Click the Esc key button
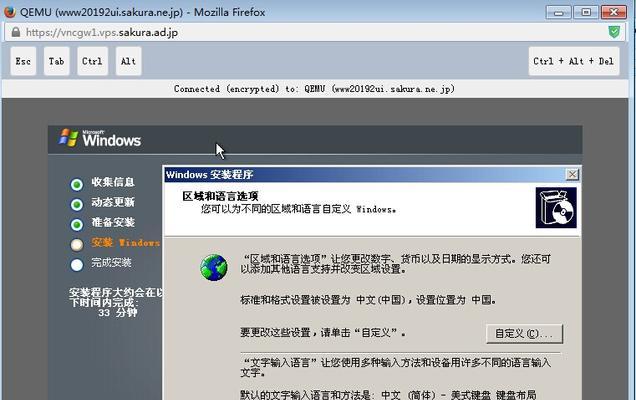Screen dimensions: 636x400 point(23,61)
